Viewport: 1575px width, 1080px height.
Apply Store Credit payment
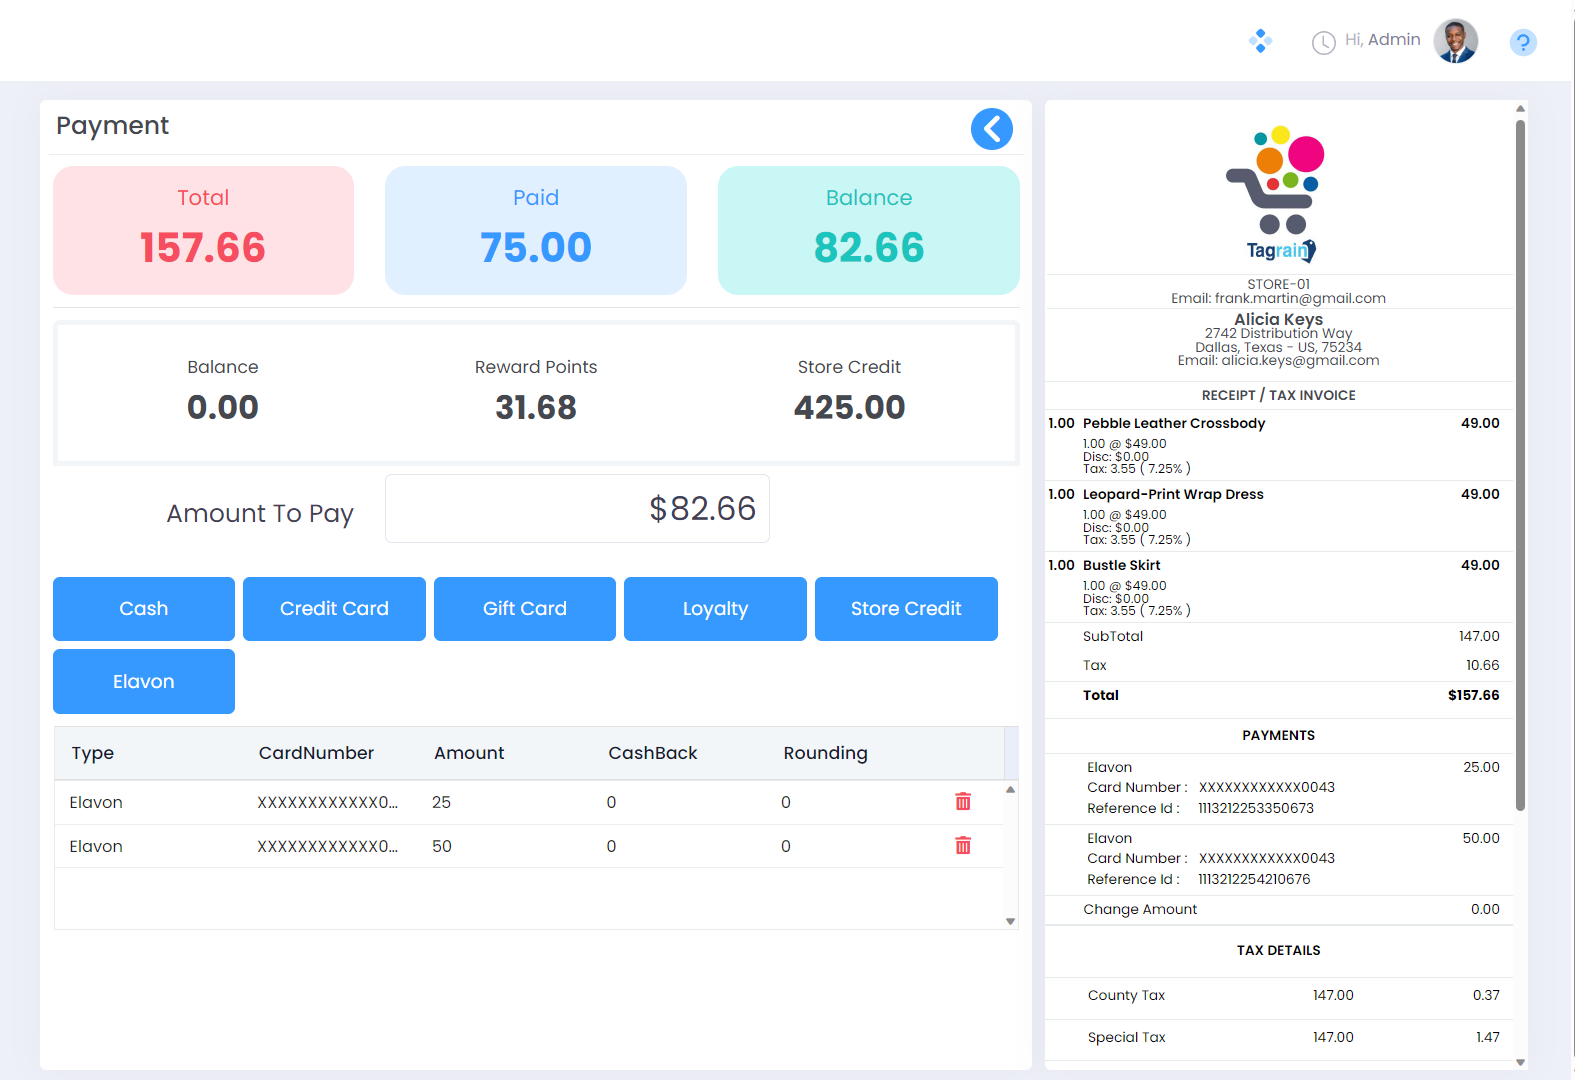pos(905,609)
